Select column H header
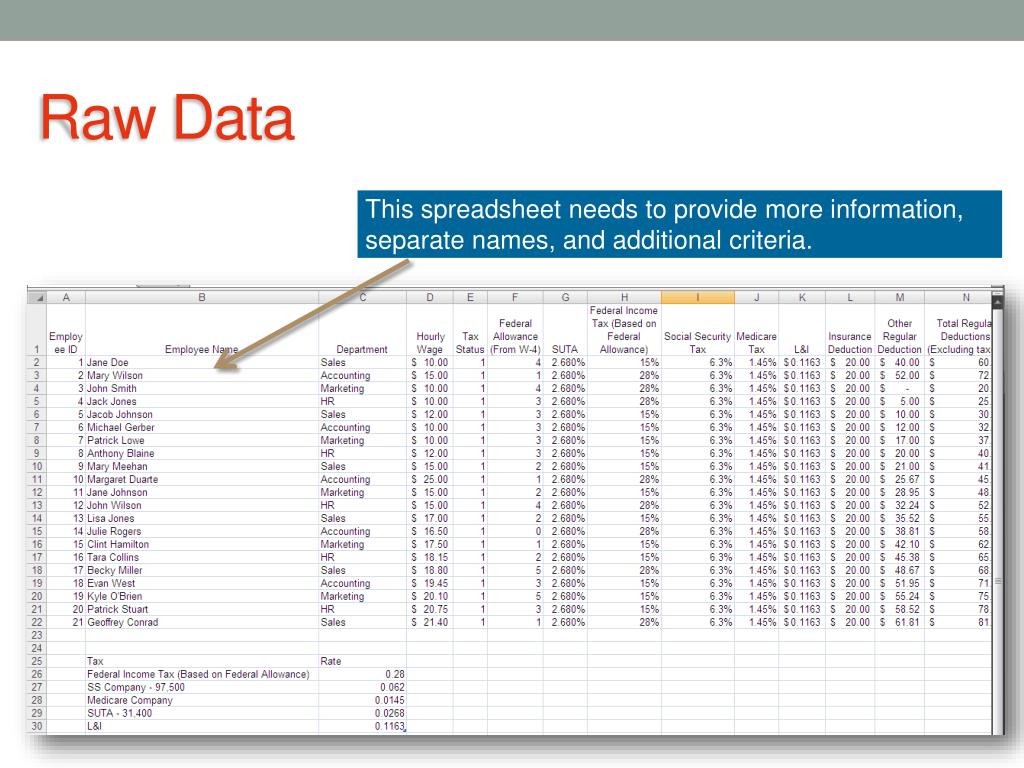 tap(624, 298)
